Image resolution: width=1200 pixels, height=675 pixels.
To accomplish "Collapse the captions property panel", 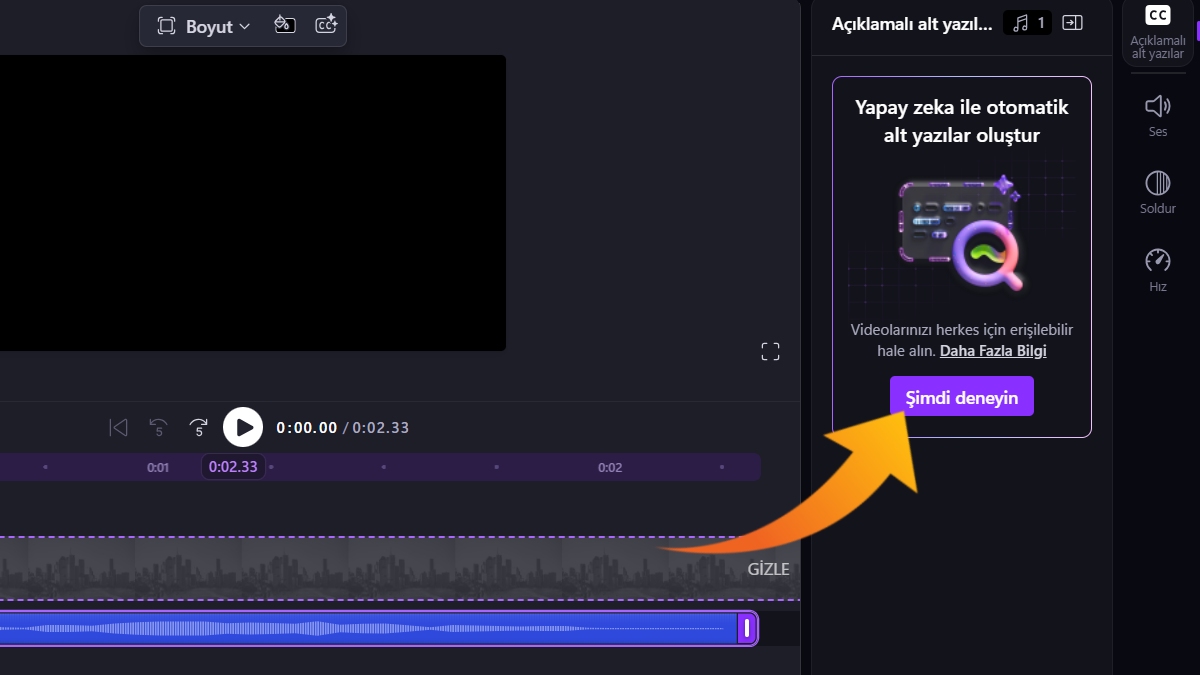I will (1072, 23).
